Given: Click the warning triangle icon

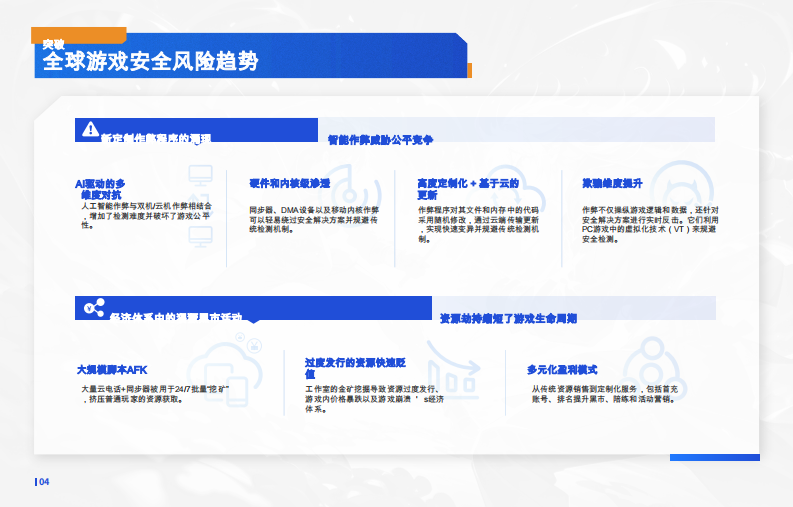Looking at the screenshot, I should click(x=91, y=129).
